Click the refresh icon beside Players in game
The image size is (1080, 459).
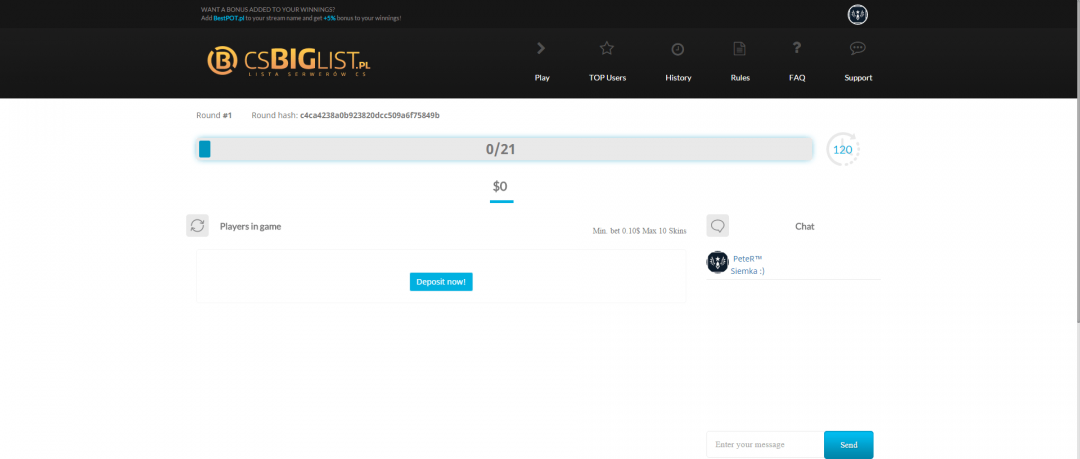tap(197, 226)
